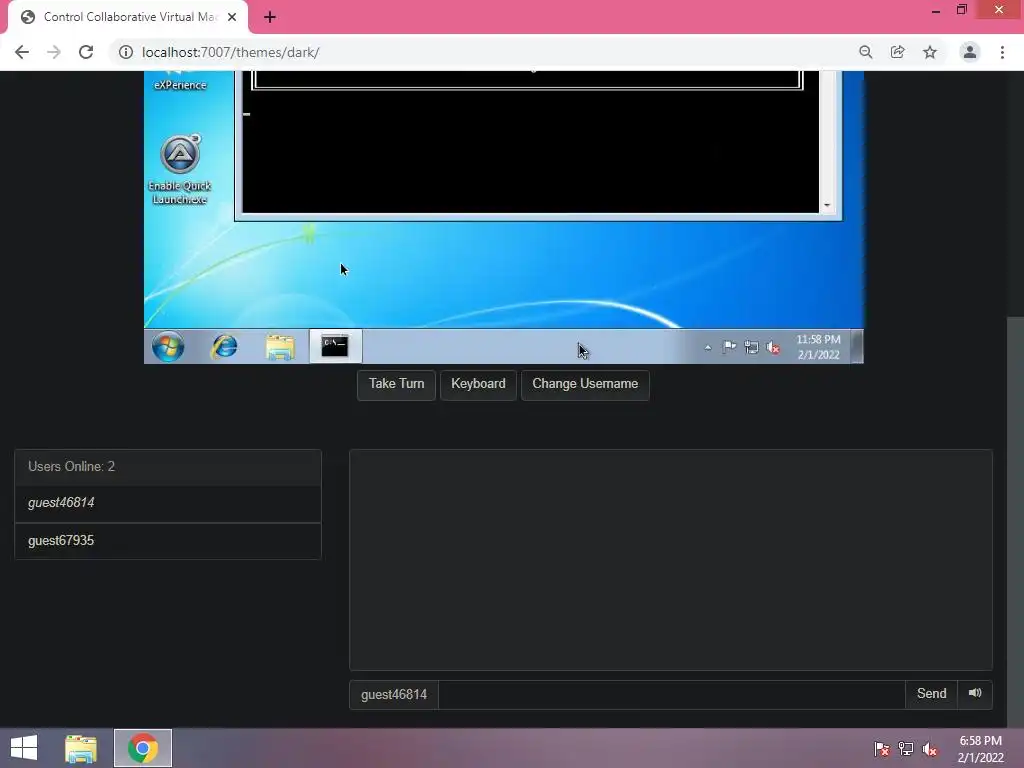
Task: Open Enable Quick Launch.exe desktop icon
Action: pyautogui.click(x=180, y=170)
